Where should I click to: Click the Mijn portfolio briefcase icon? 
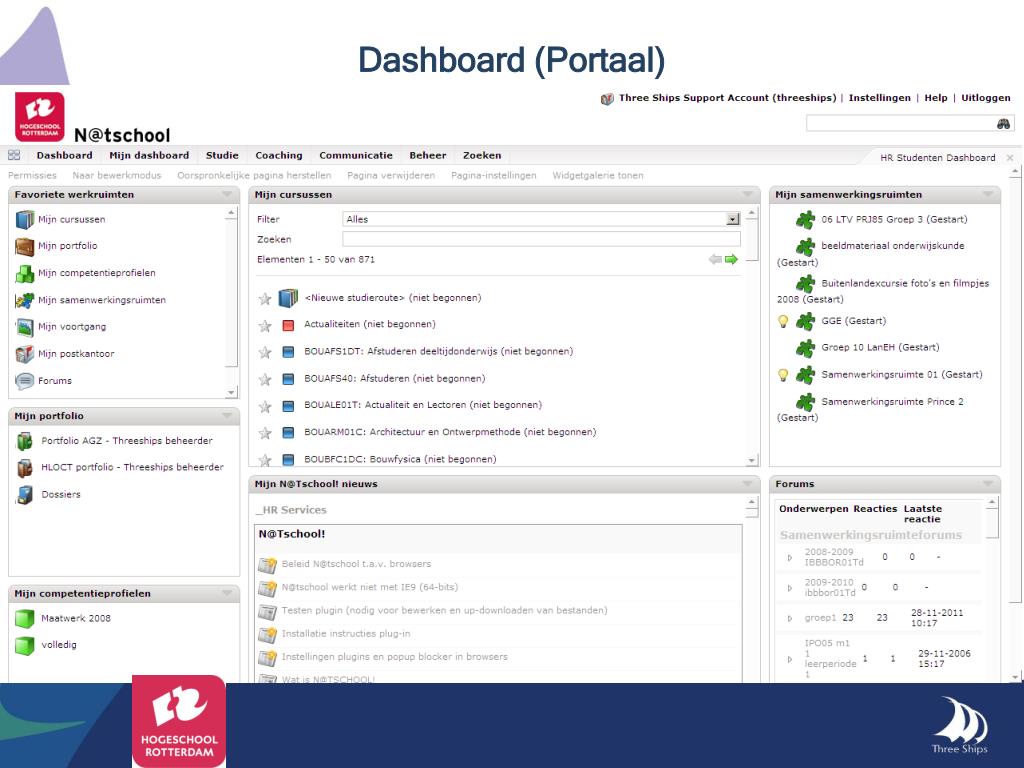[25, 246]
